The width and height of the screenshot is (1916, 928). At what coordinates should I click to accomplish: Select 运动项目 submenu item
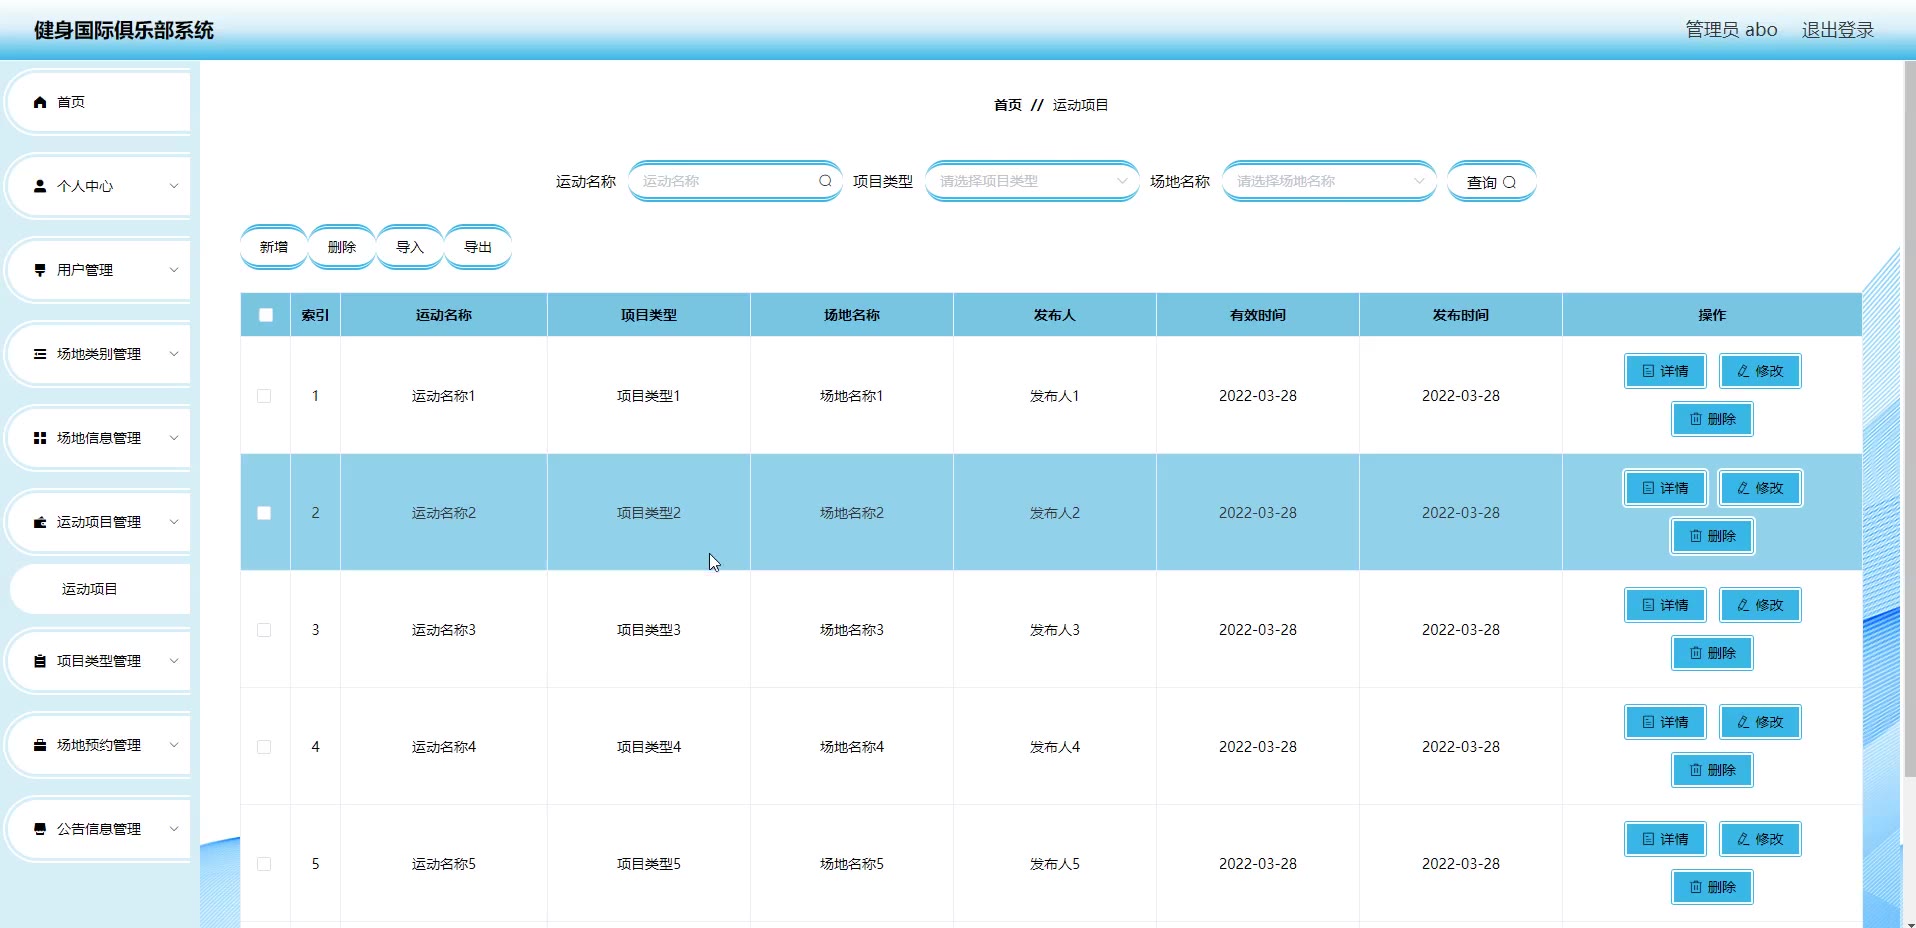click(x=100, y=589)
